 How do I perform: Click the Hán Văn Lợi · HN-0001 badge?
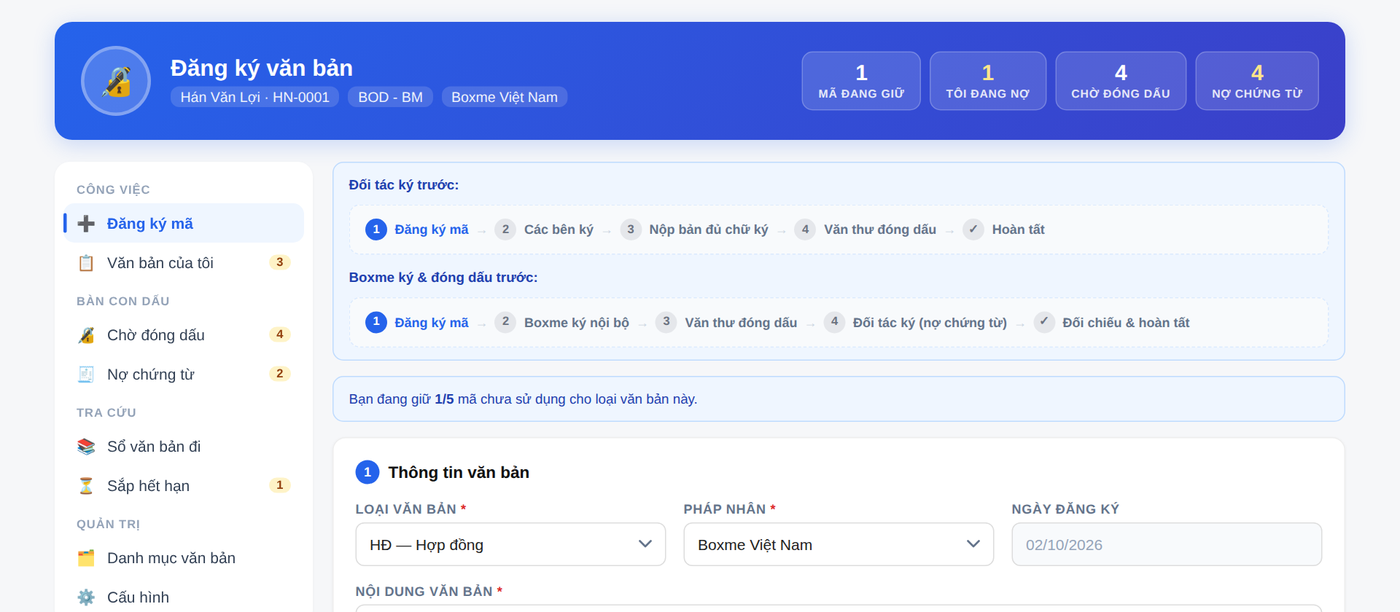pos(255,97)
